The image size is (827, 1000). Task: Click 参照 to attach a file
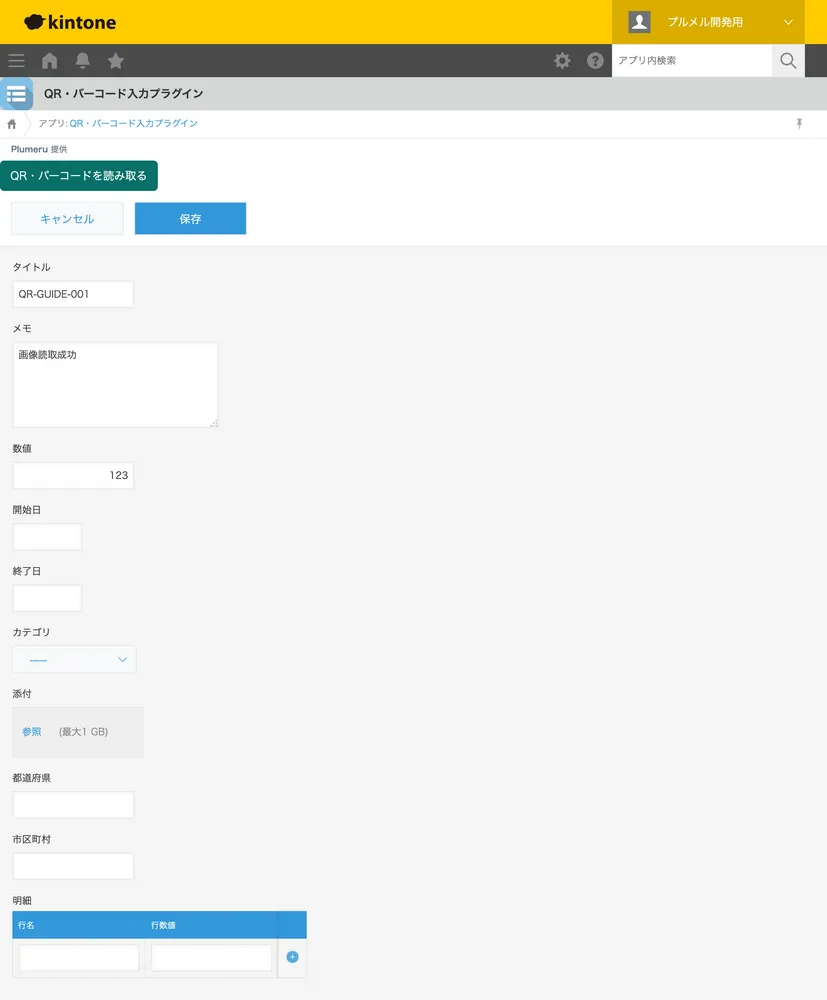point(31,732)
